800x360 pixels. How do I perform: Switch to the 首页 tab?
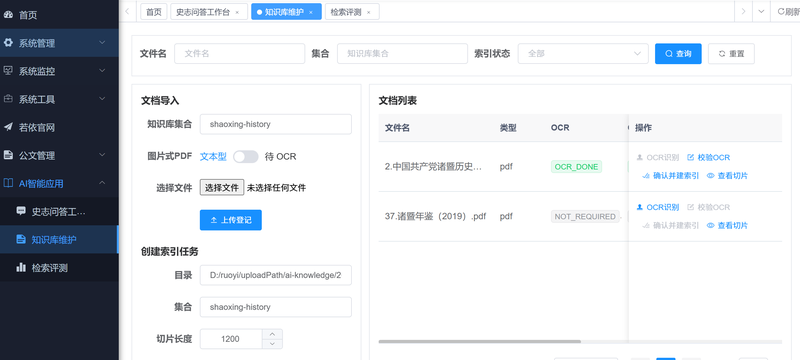pos(154,12)
